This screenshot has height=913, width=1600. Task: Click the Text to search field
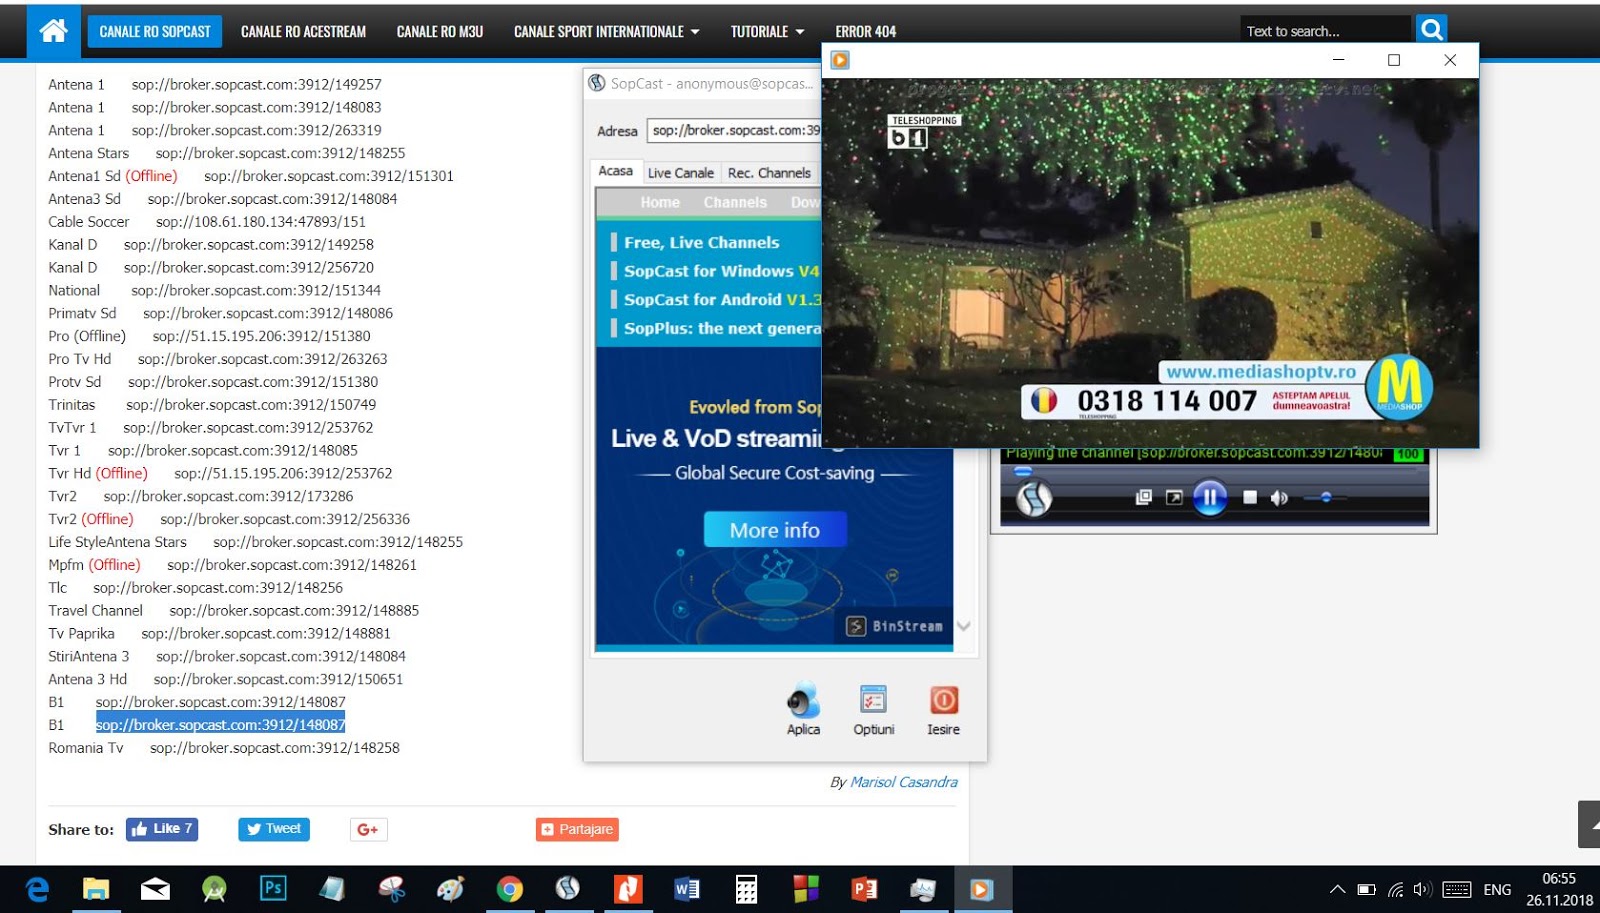coord(1325,31)
